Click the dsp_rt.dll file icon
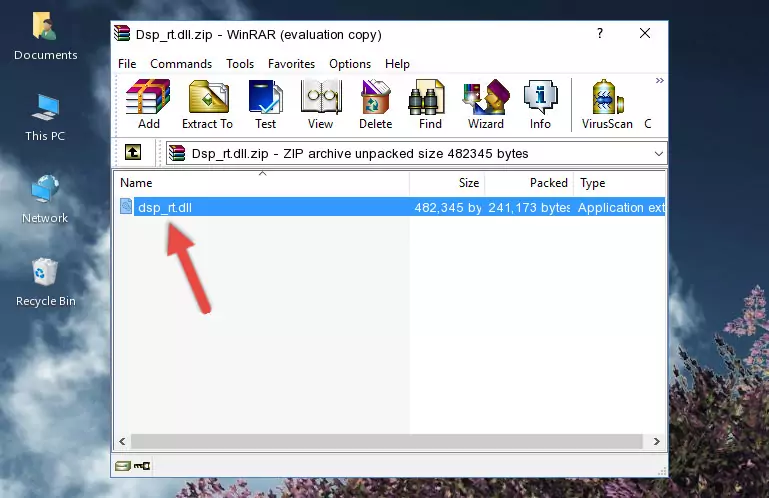Screen dimensions: 769x498 (126, 207)
